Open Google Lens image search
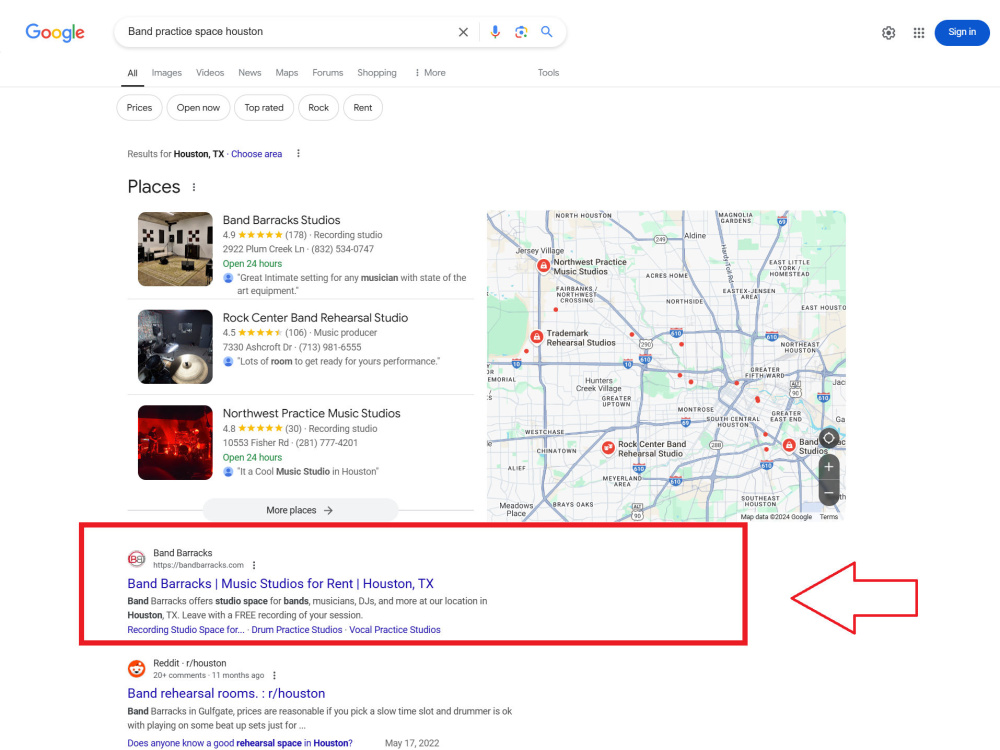Viewport: 1000px width, 750px height. (x=521, y=32)
